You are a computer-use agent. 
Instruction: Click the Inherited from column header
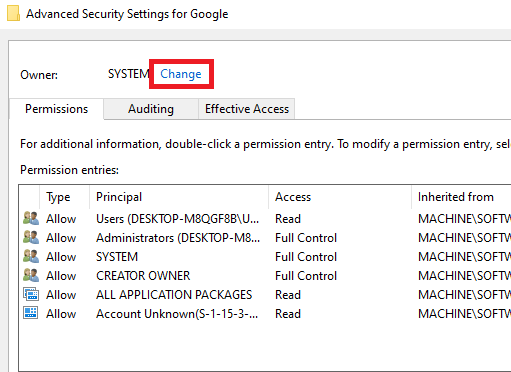click(456, 197)
